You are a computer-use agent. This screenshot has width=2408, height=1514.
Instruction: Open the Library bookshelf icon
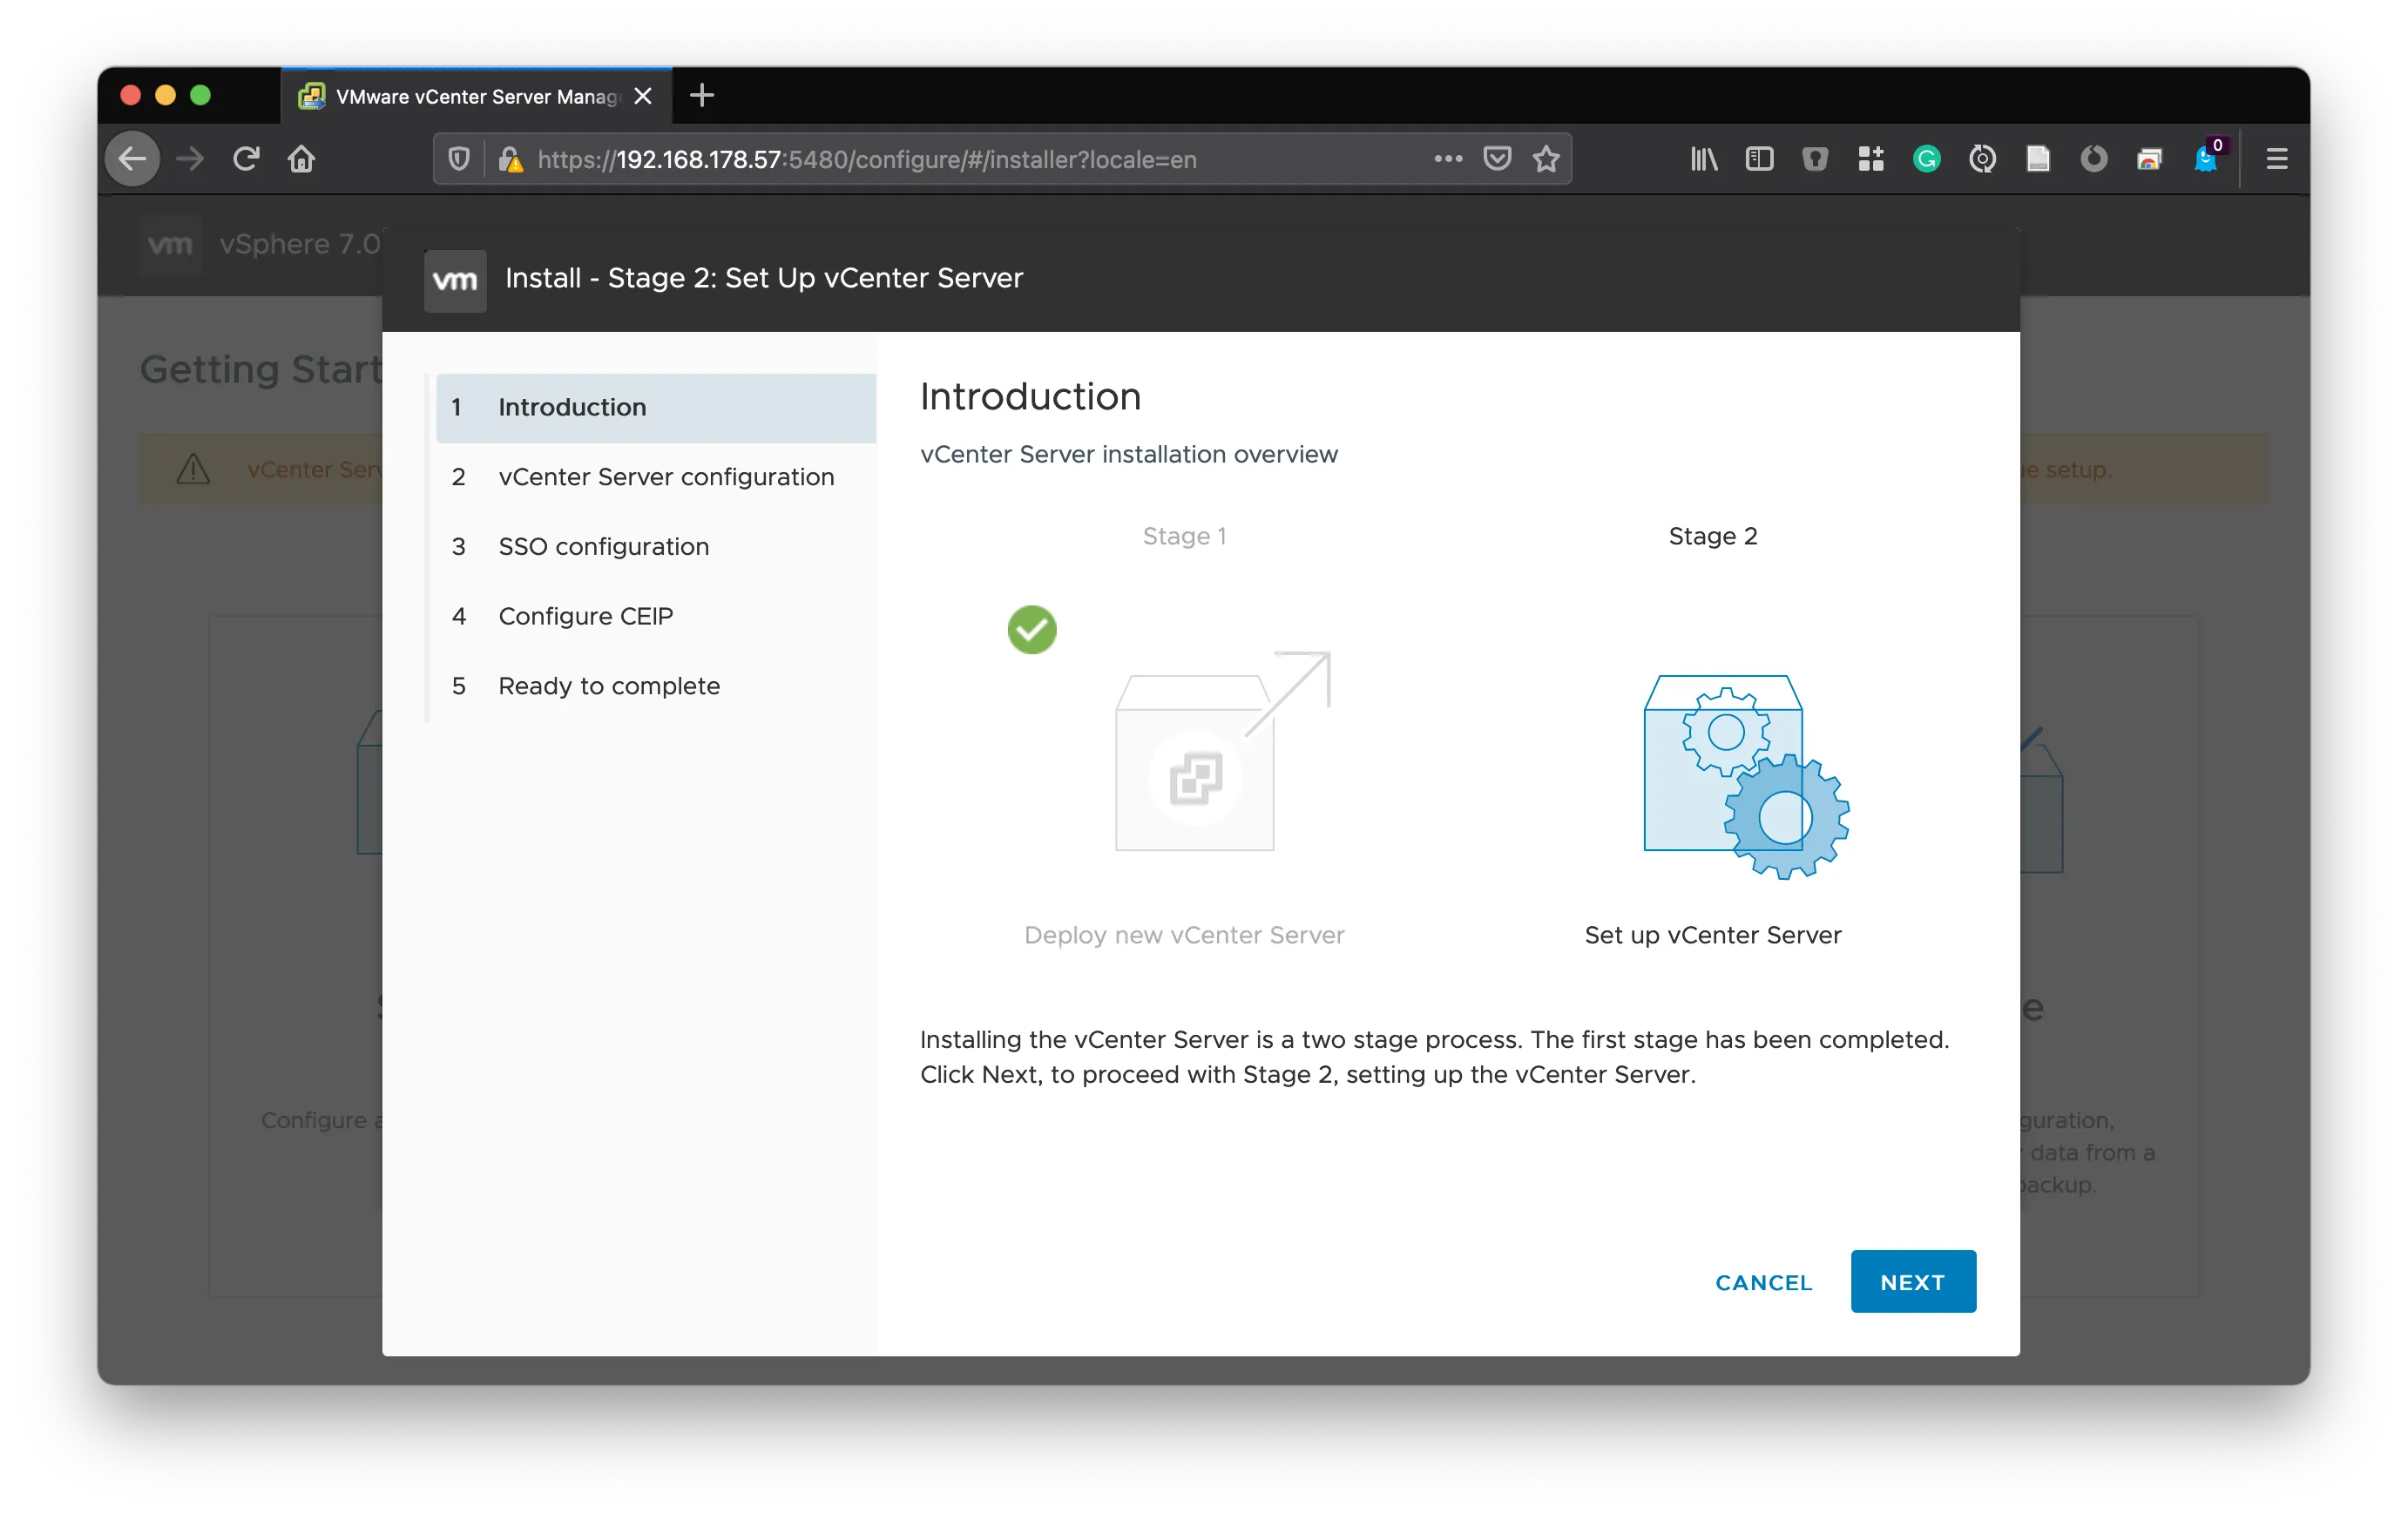1703,159
